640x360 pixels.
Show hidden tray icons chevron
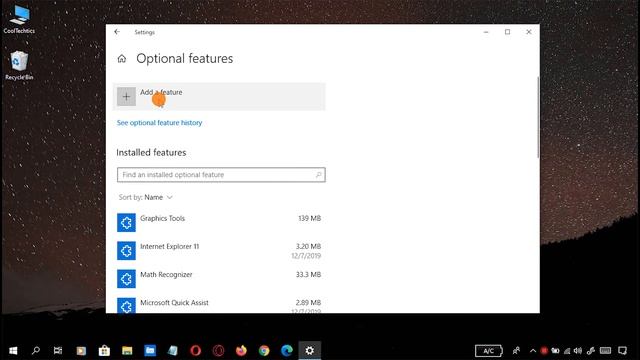533,351
